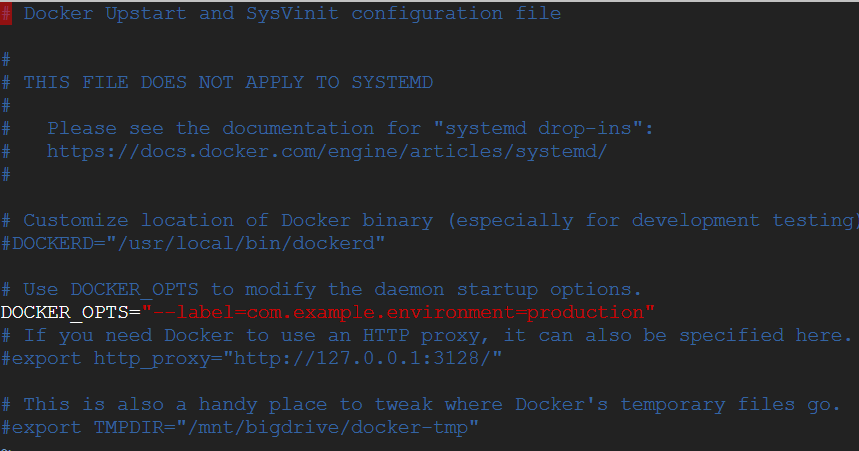This screenshot has height=451, width=859.
Task: Click the word Upstart in first line
Action: coord(146,13)
